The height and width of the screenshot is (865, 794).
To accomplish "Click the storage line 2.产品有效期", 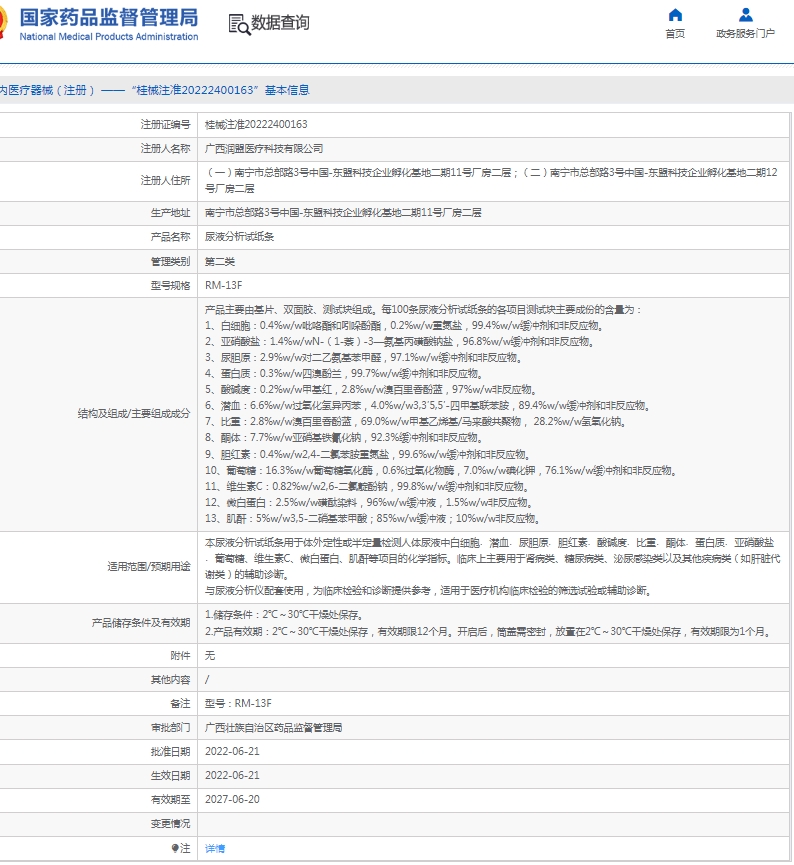I will [490, 631].
